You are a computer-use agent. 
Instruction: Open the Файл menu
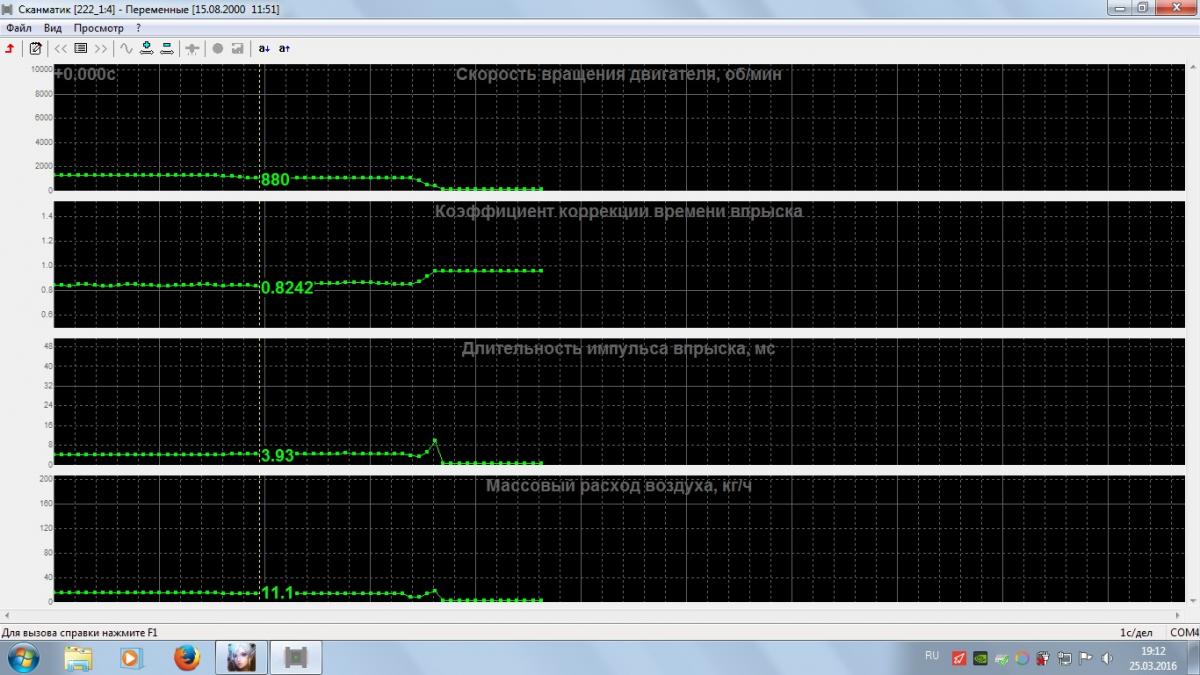pyautogui.click(x=19, y=28)
